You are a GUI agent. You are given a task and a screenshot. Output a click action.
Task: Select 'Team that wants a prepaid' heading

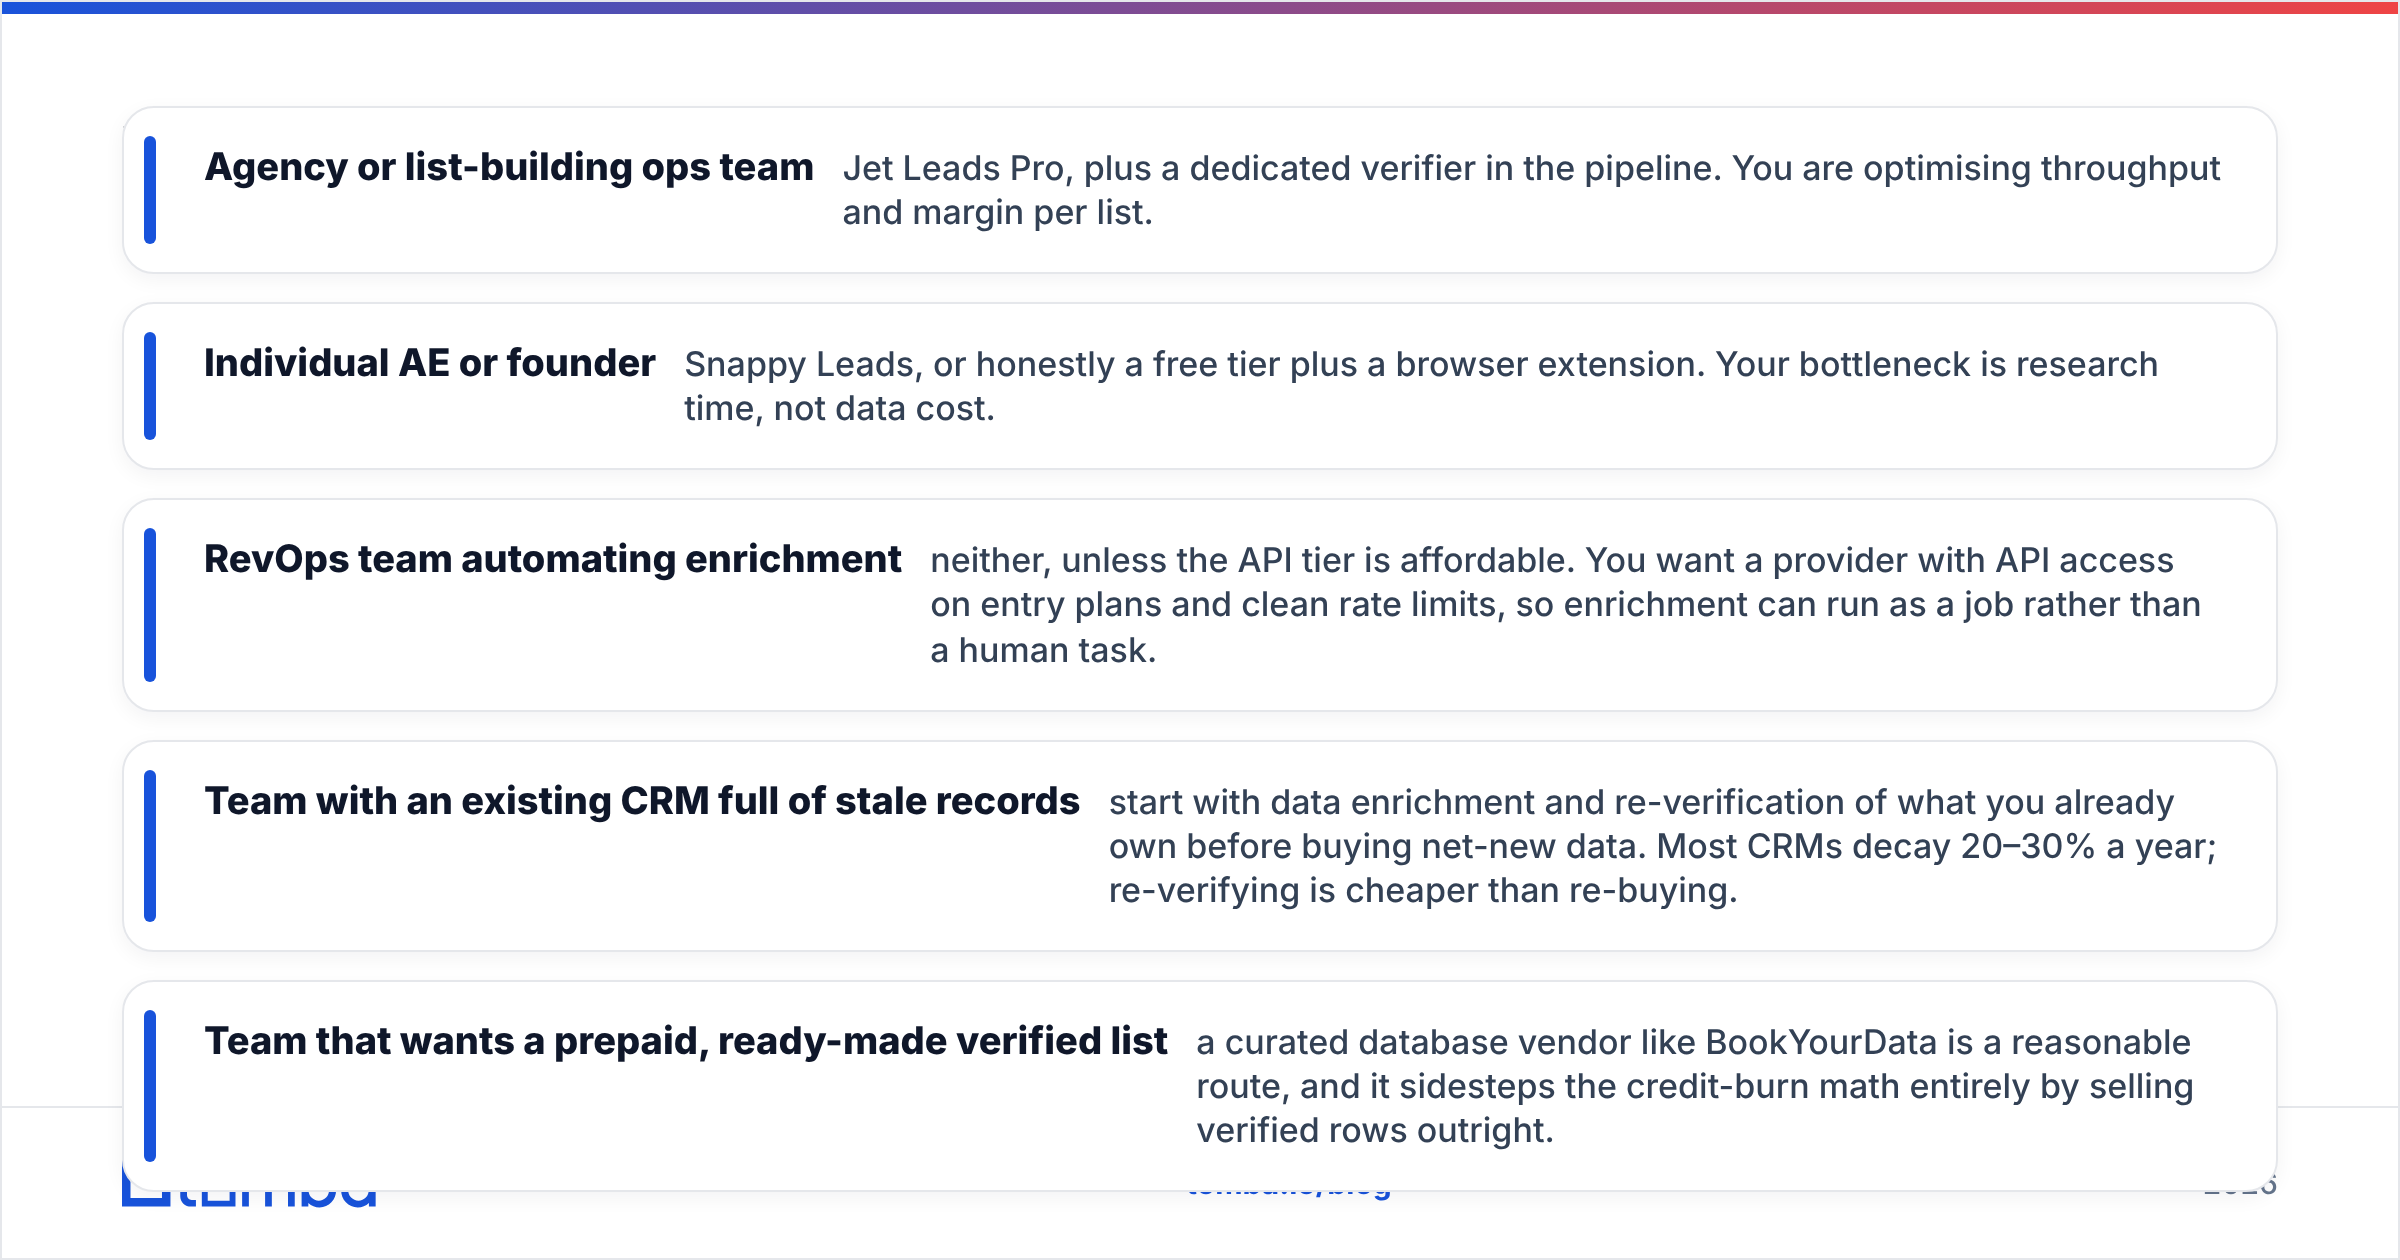(686, 1041)
